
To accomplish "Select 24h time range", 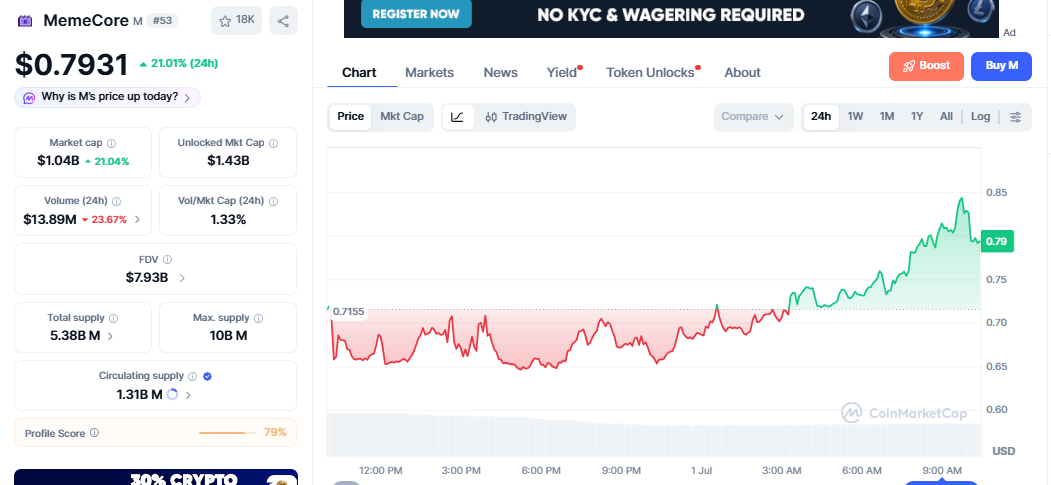I will (821, 117).
